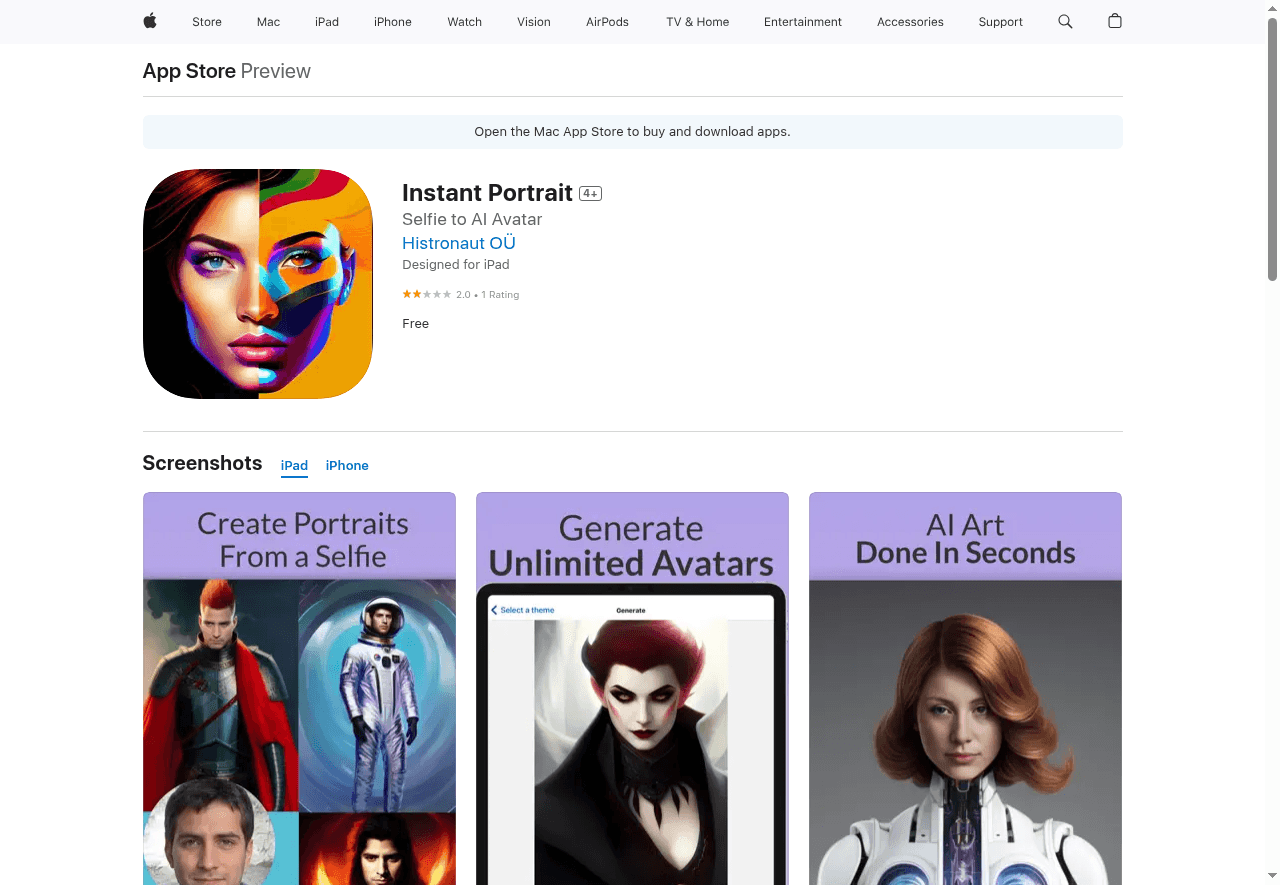
Task: Go to the Watch menu
Action: (464, 22)
